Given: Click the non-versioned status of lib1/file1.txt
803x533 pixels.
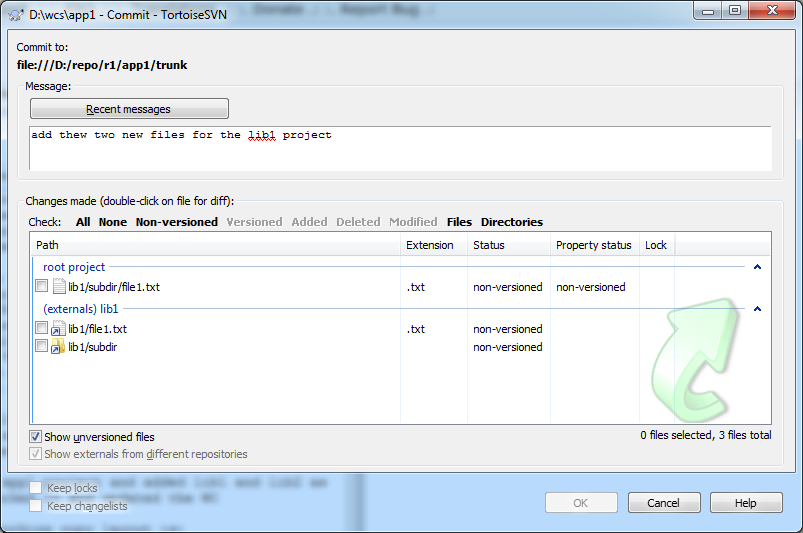Looking at the screenshot, I should [x=508, y=329].
